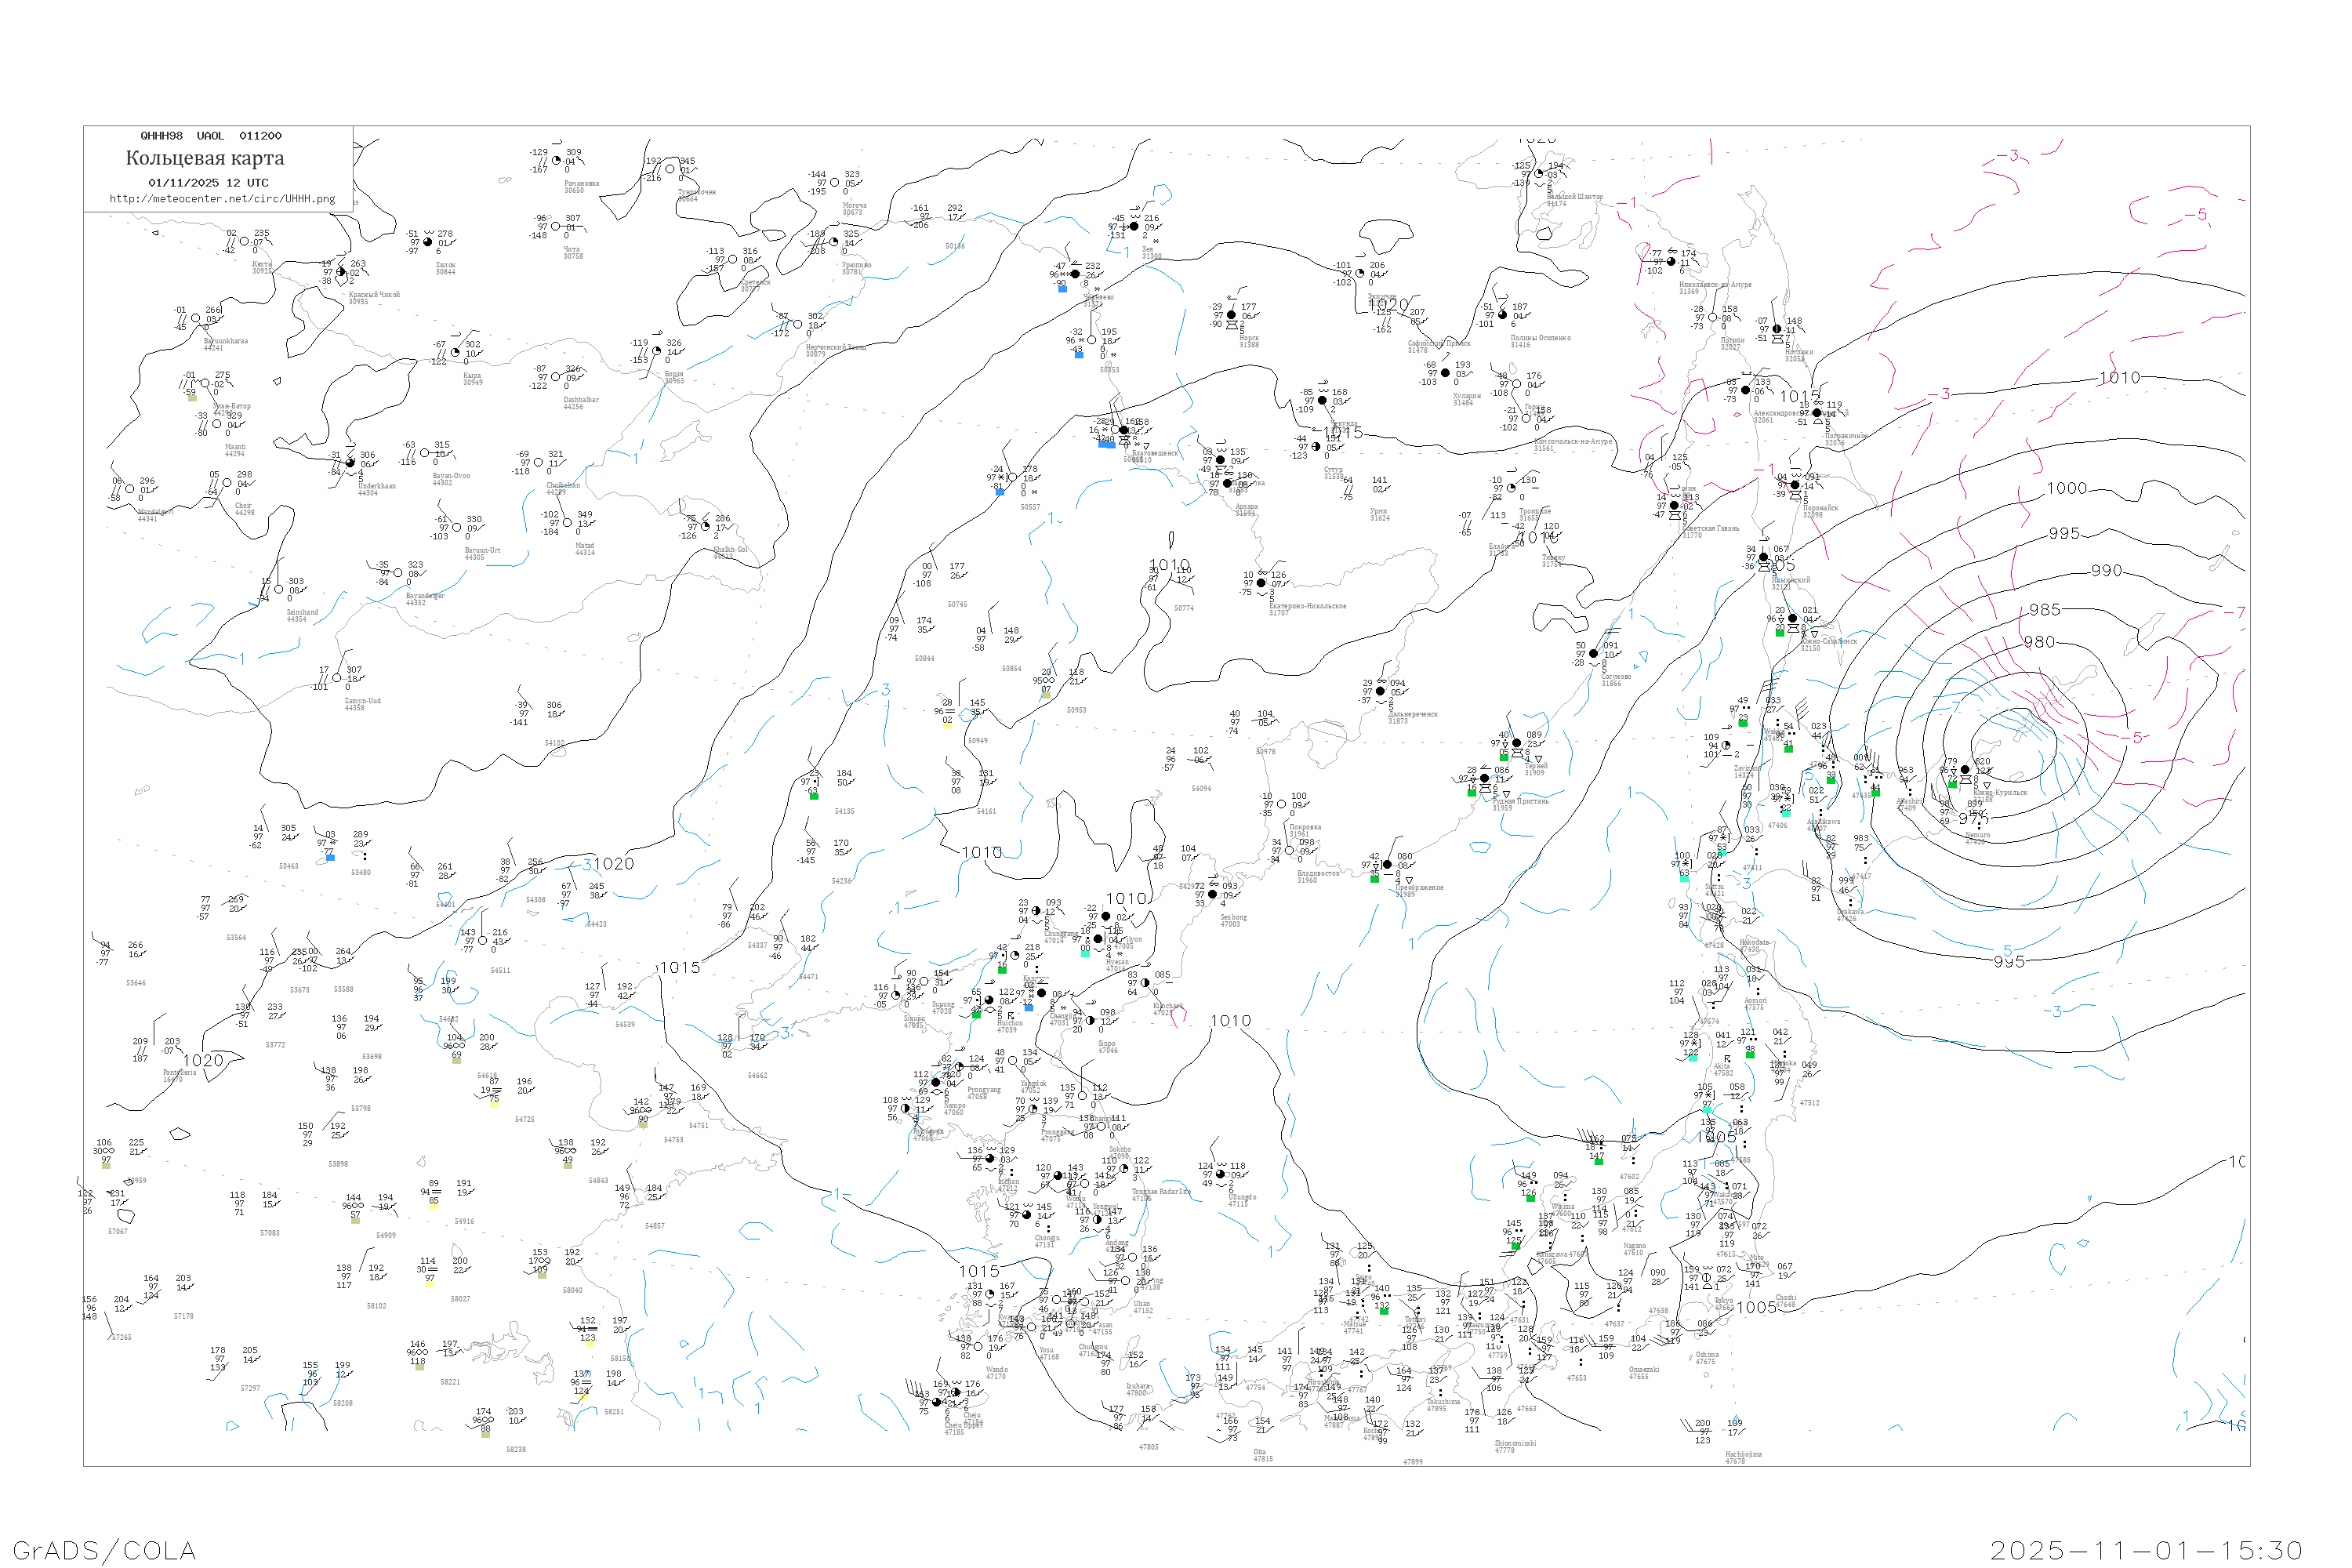Click the QHHH98 UAOL 011200 header code
Screen dimensions: 2352x1568
pyautogui.click(x=211, y=136)
